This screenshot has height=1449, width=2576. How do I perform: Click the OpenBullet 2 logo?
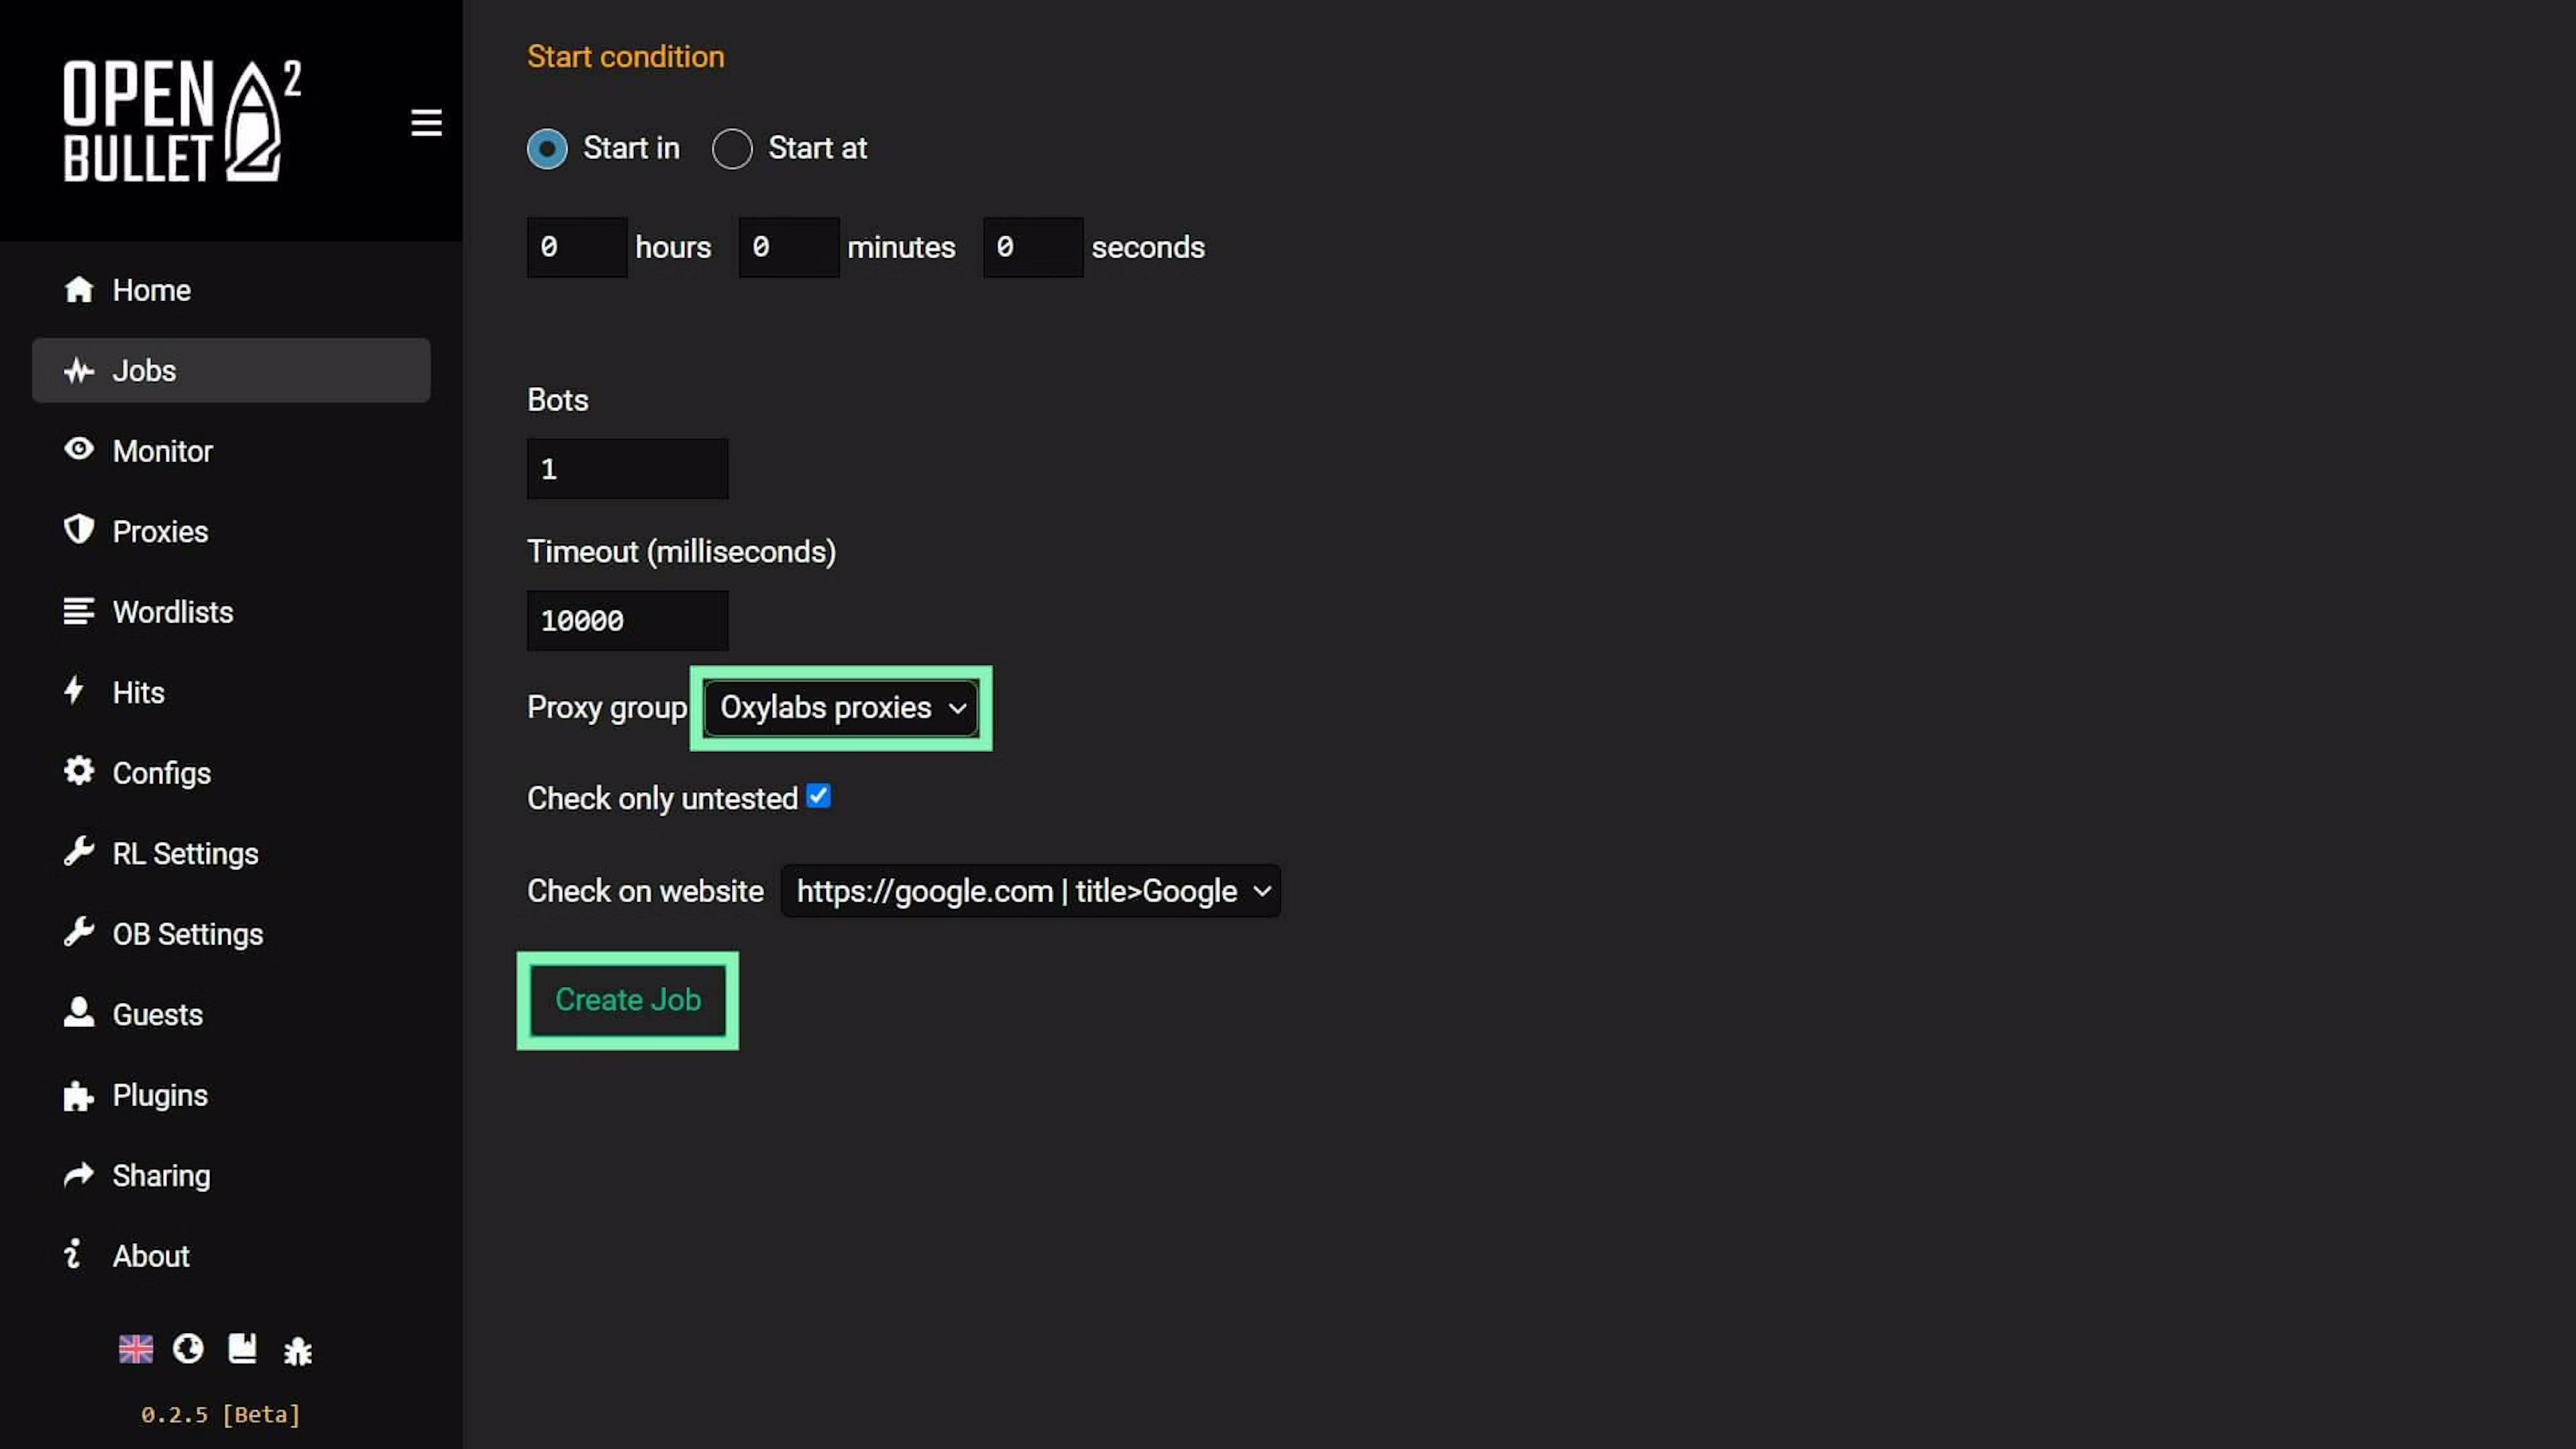coord(182,121)
